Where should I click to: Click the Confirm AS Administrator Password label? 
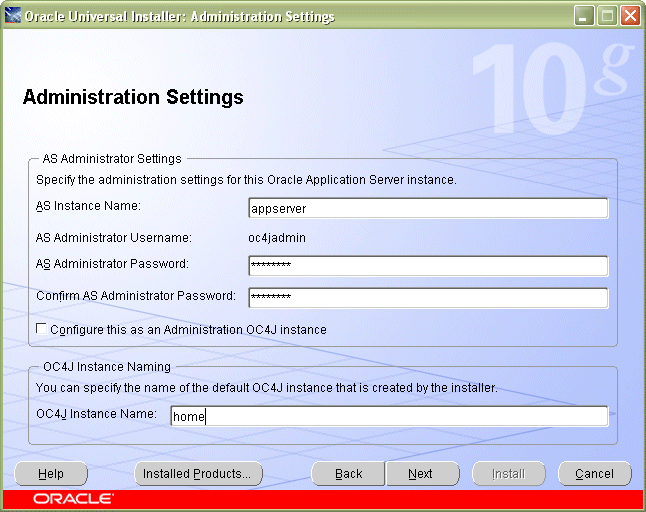[x=136, y=296]
